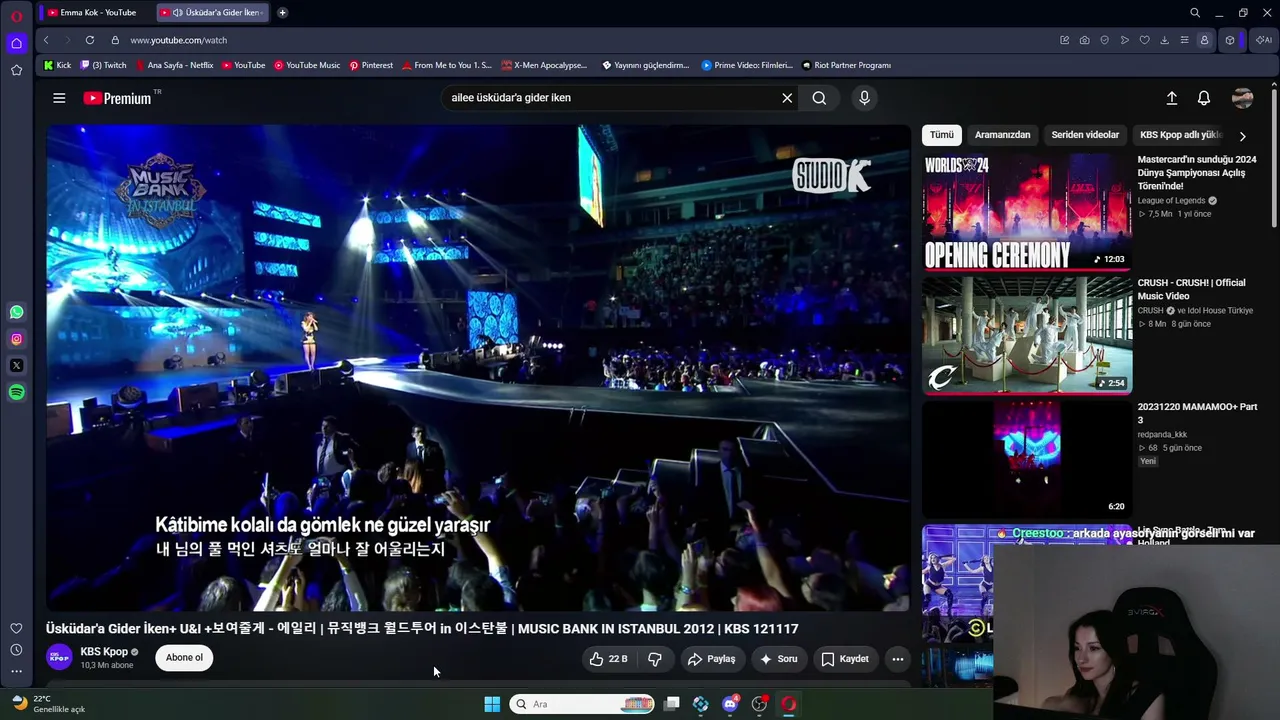Click the Windows taskbar search box
This screenshot has height=720, width=1280.
tap(583, 704)
